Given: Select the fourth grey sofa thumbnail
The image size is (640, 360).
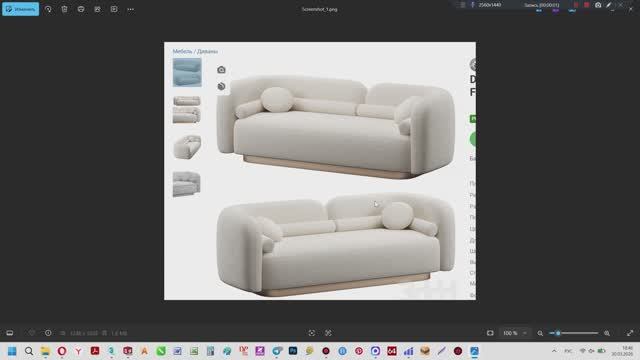Looking at the screenshot, I should pyautogui.click(x=187, y=184).
